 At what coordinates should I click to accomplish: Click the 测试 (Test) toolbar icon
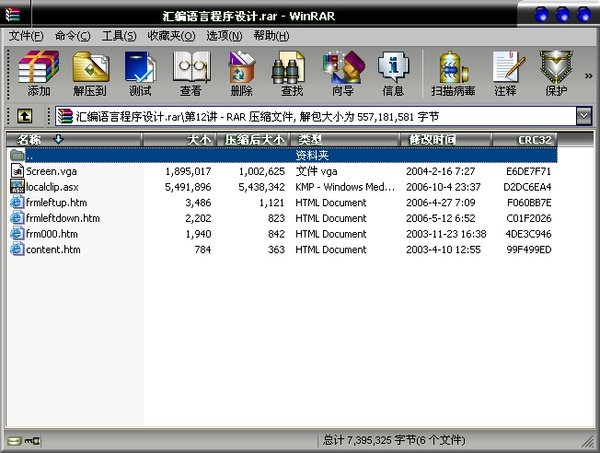[x=140, y=72]
